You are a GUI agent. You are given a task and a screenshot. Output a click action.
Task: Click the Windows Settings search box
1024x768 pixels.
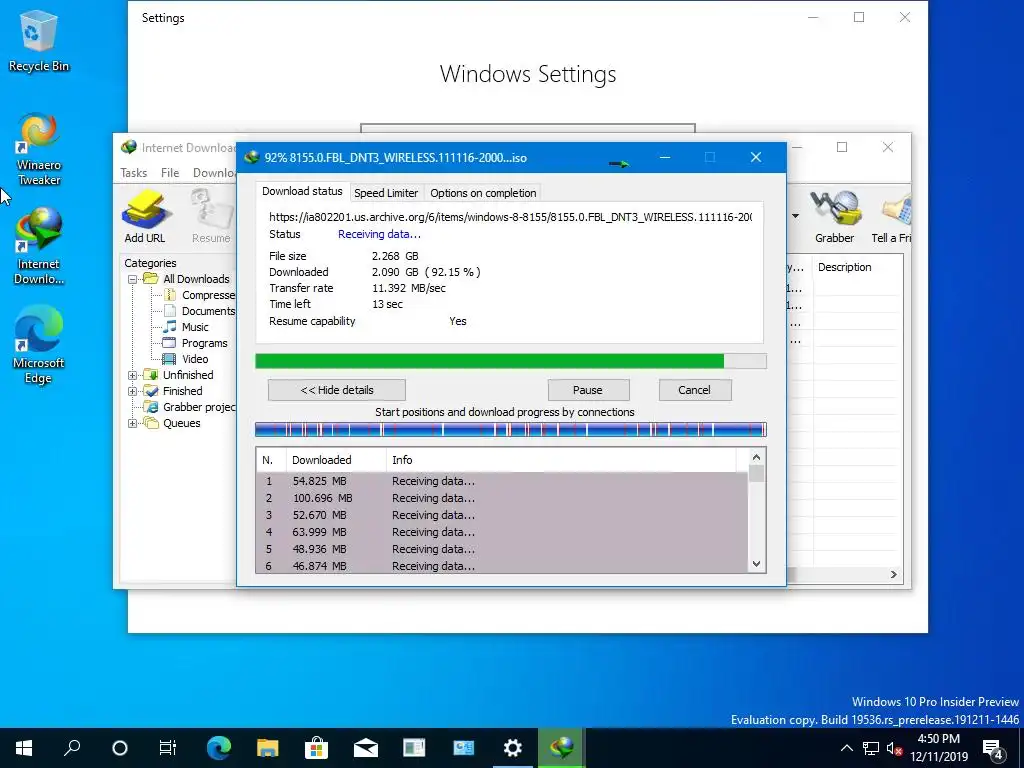pyautogui.click(x=528, y=128)
